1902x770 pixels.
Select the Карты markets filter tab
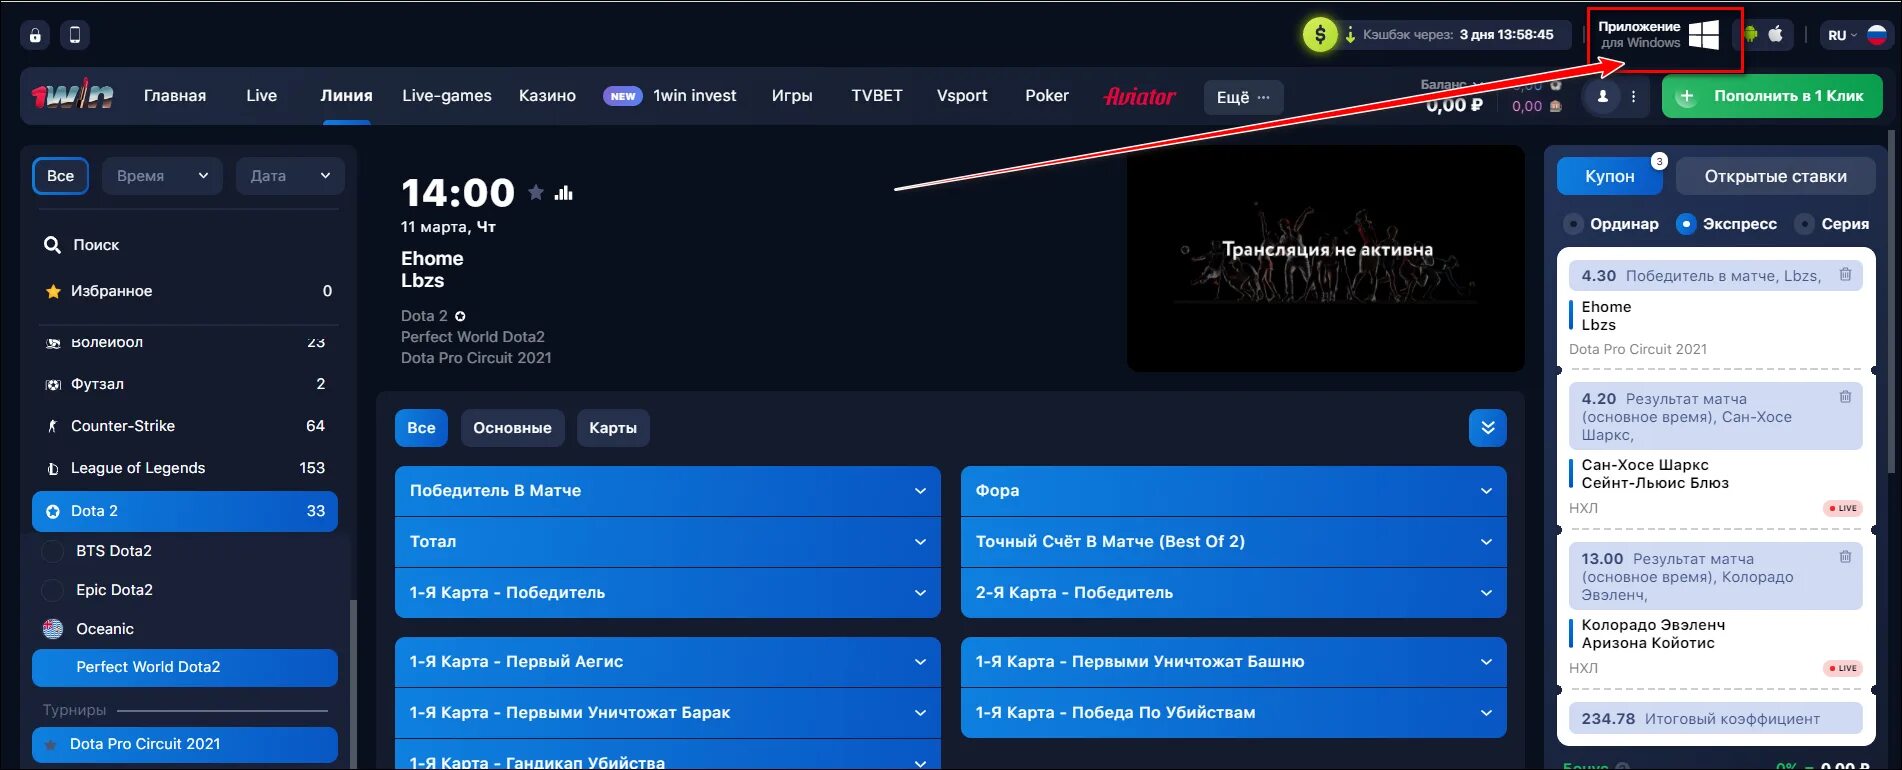click(613, 428)
